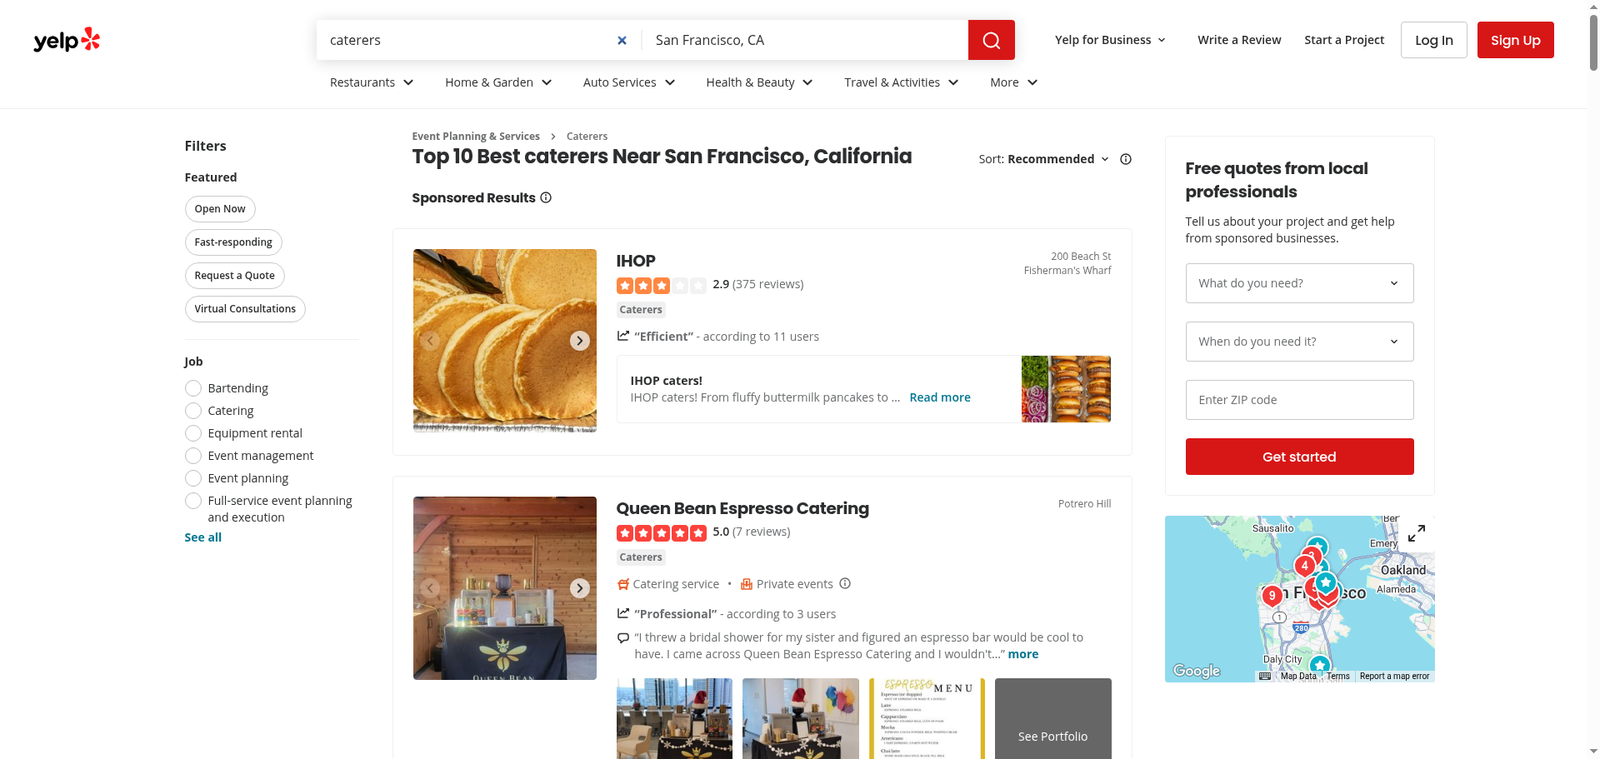Expand When do you need it dropdown

click(1299, 341)
